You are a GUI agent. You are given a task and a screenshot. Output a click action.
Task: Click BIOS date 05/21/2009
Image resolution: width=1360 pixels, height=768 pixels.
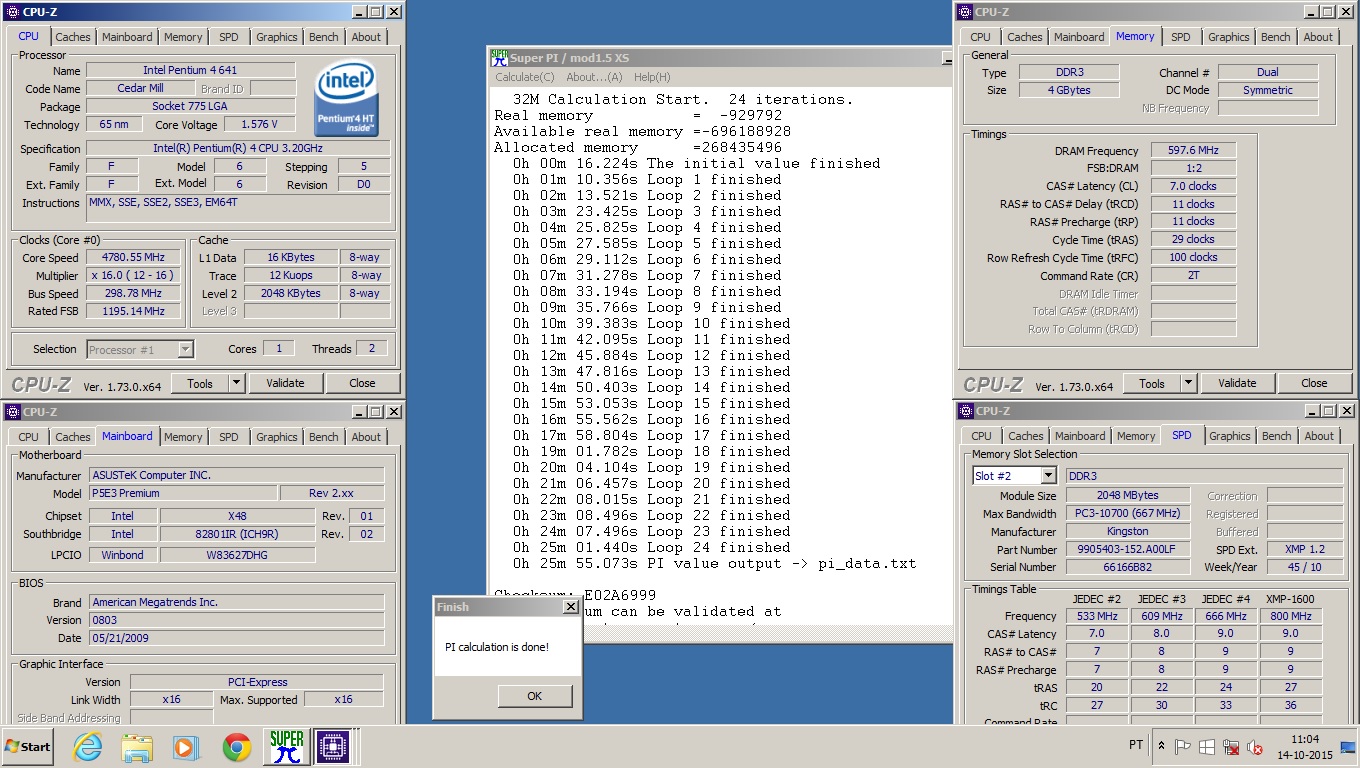pyautogui.click(x=236, y=638)
